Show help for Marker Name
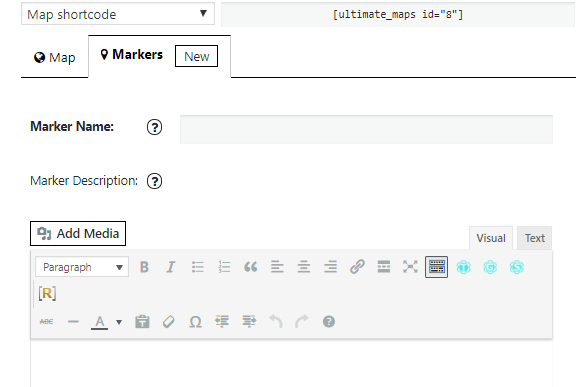Viewport: 576px width, 387px height. click(154, 127)
